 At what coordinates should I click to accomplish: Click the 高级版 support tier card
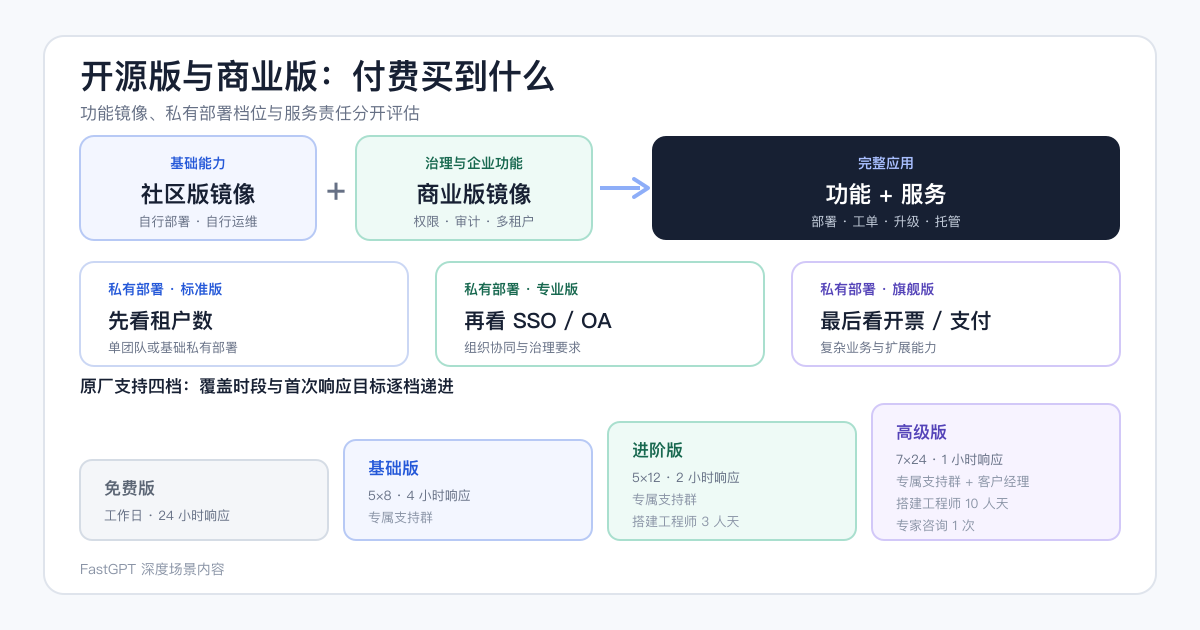pyautogui.click(x=996, y=472)
